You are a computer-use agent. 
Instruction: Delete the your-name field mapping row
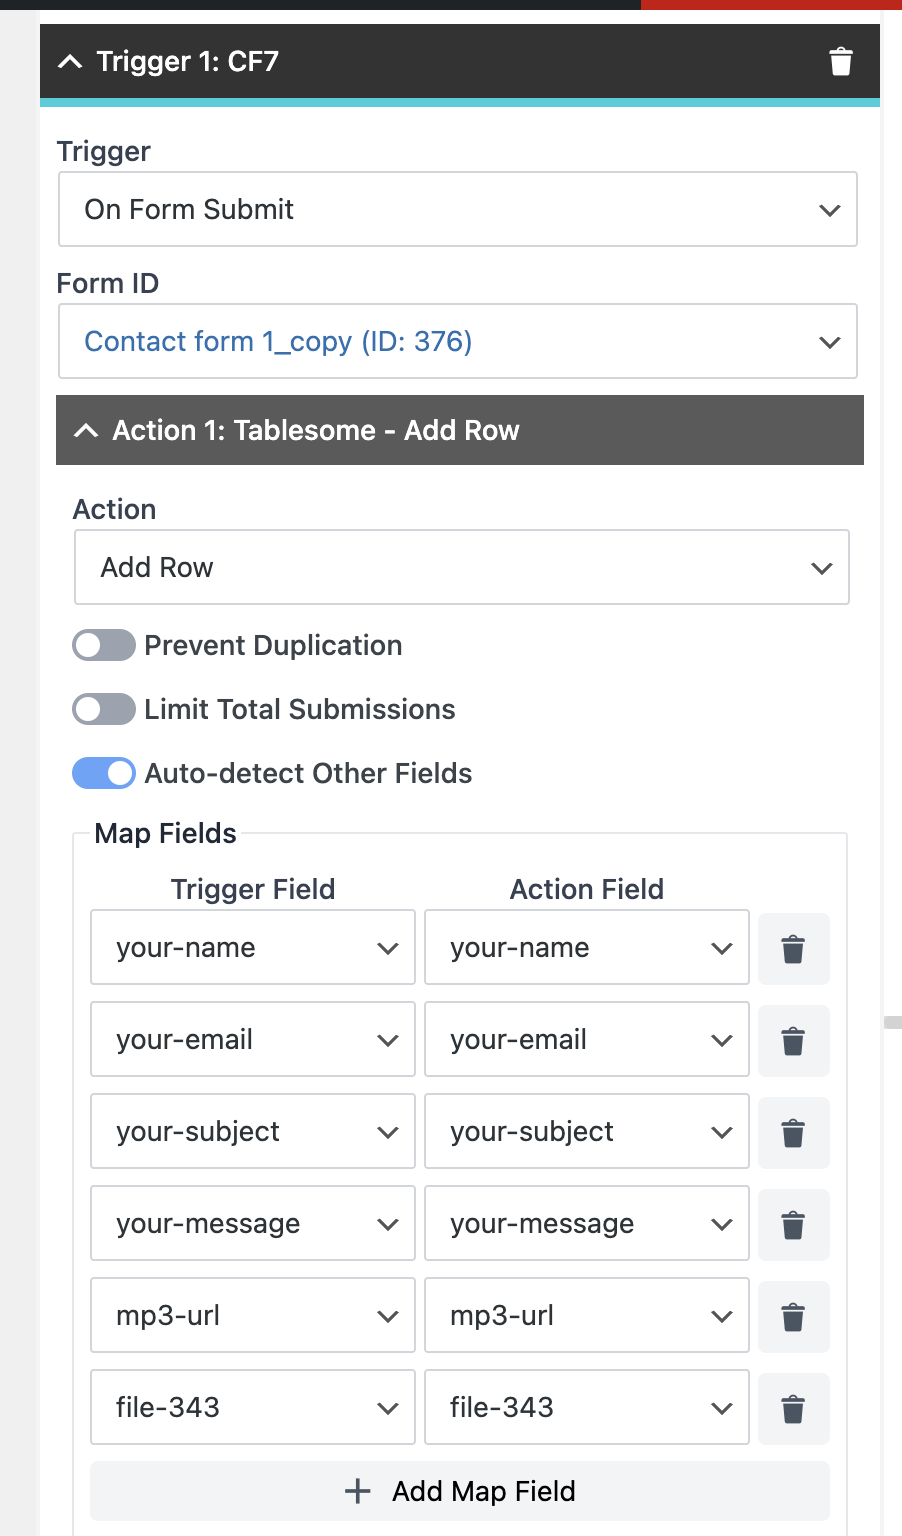pyautogui.click(x=793, y=949)
